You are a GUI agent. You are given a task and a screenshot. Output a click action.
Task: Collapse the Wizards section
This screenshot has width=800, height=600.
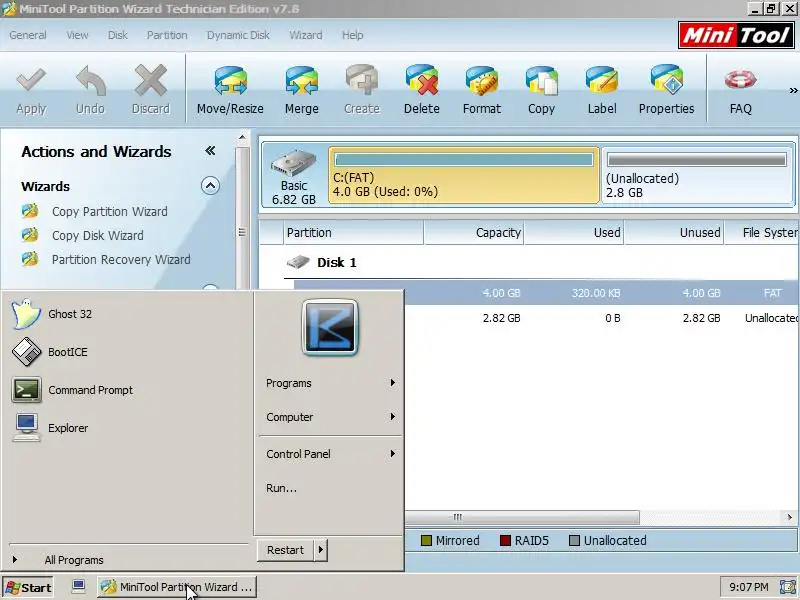pyautogui.click(x=210, y=186)
